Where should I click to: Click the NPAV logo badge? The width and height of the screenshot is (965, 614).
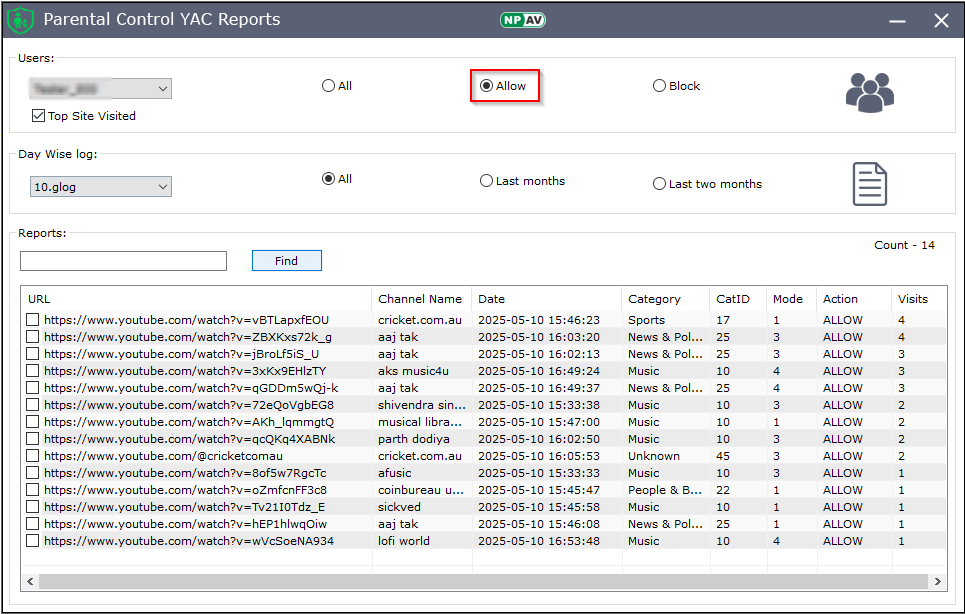522,20
